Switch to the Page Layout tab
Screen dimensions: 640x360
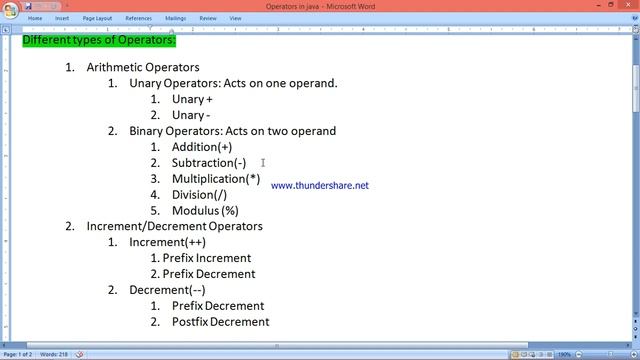[97, 18]
